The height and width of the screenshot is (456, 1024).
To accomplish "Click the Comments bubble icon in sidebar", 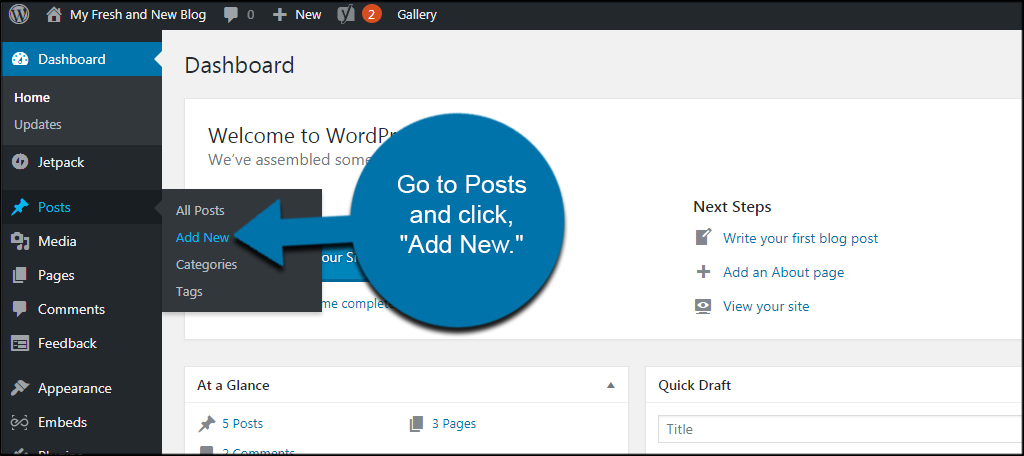I will coord(20,309).
